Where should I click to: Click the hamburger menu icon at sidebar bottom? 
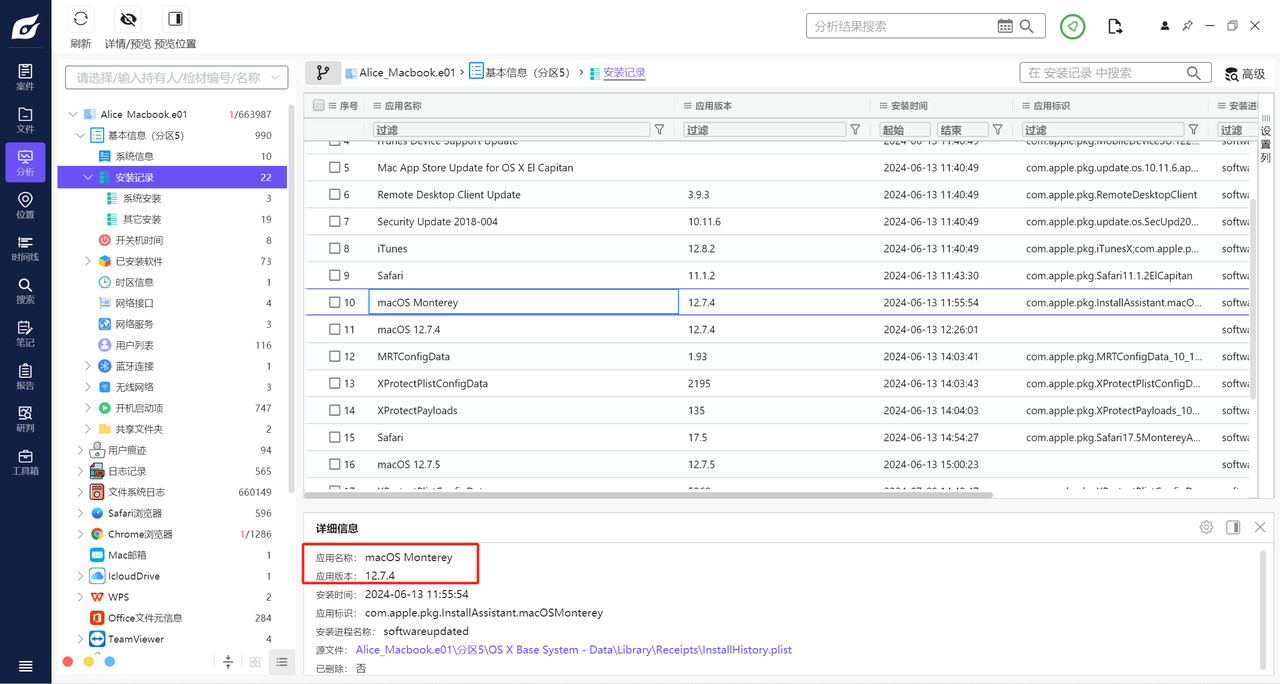pyautogui.click(x=26, y=666)
